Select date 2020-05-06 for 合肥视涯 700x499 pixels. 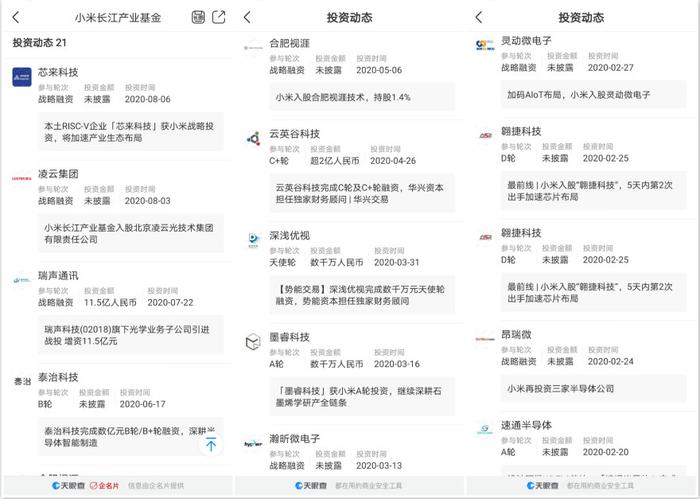coord(379,70)
